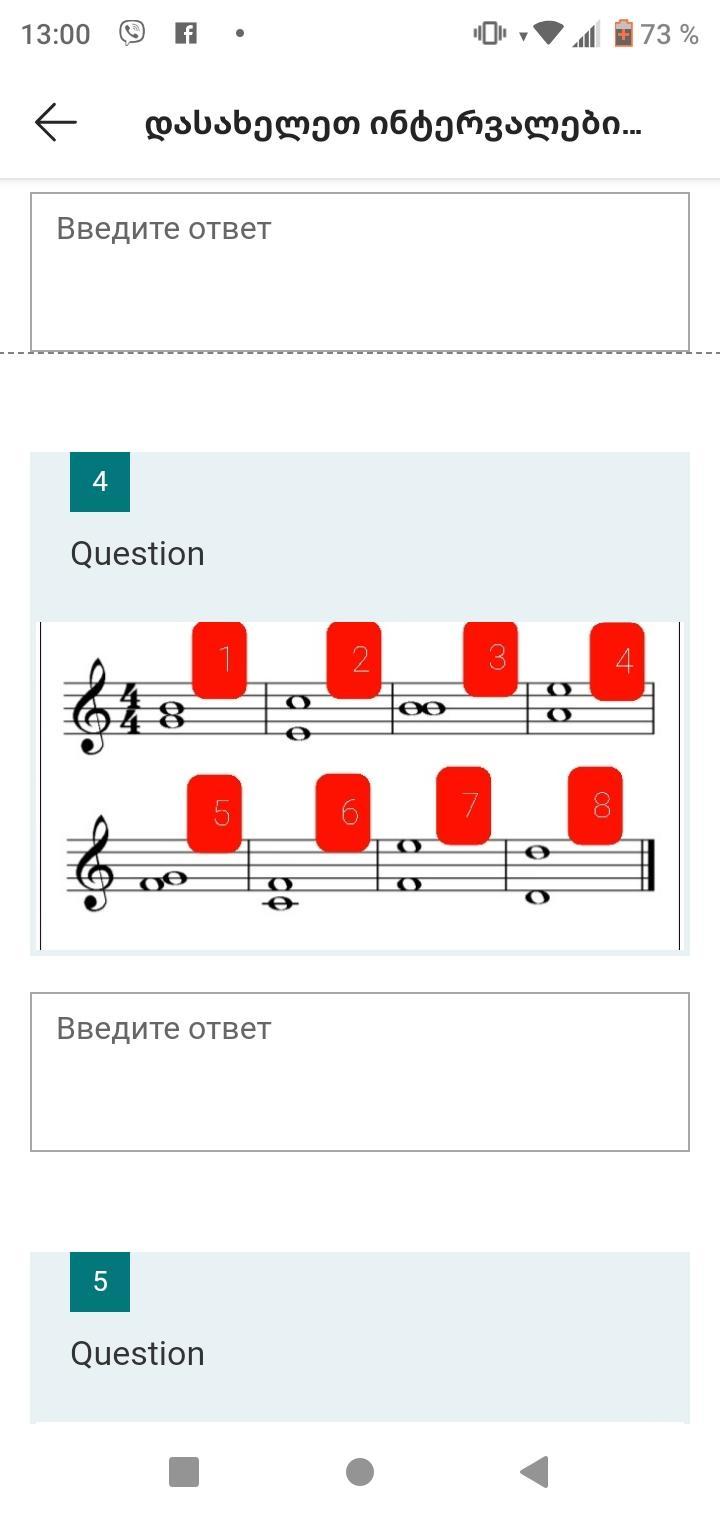Tap the Facebook notification icon

point(186,33)
